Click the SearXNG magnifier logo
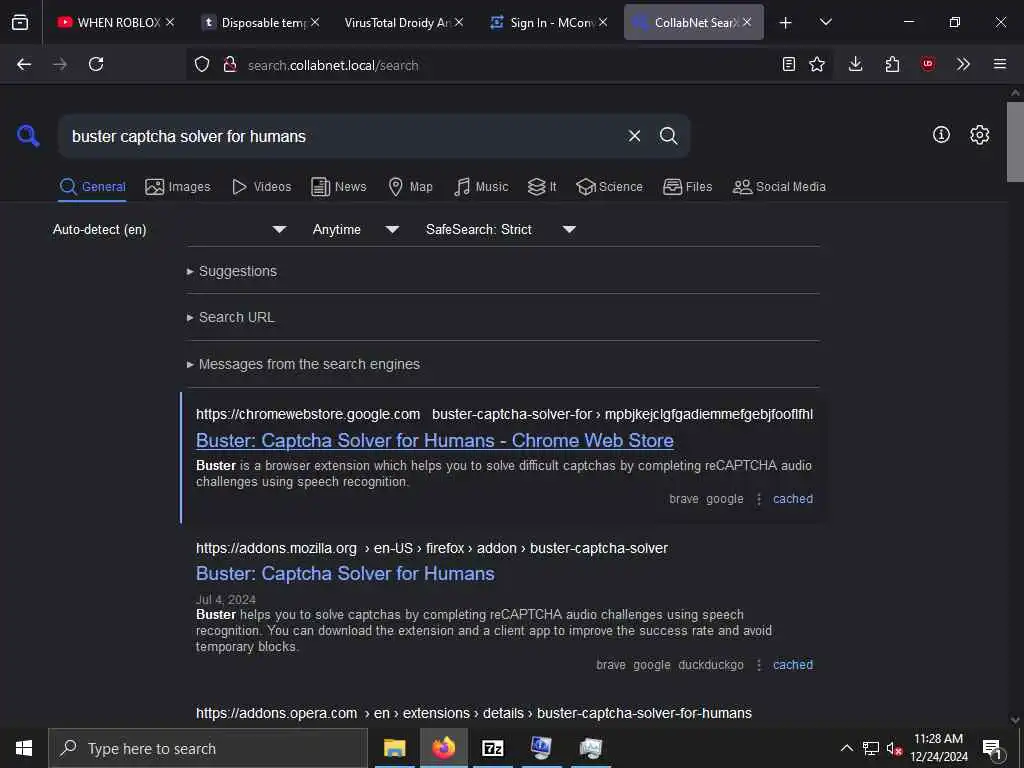Viewport: 1024px width, 768px height. click(28, 136)
